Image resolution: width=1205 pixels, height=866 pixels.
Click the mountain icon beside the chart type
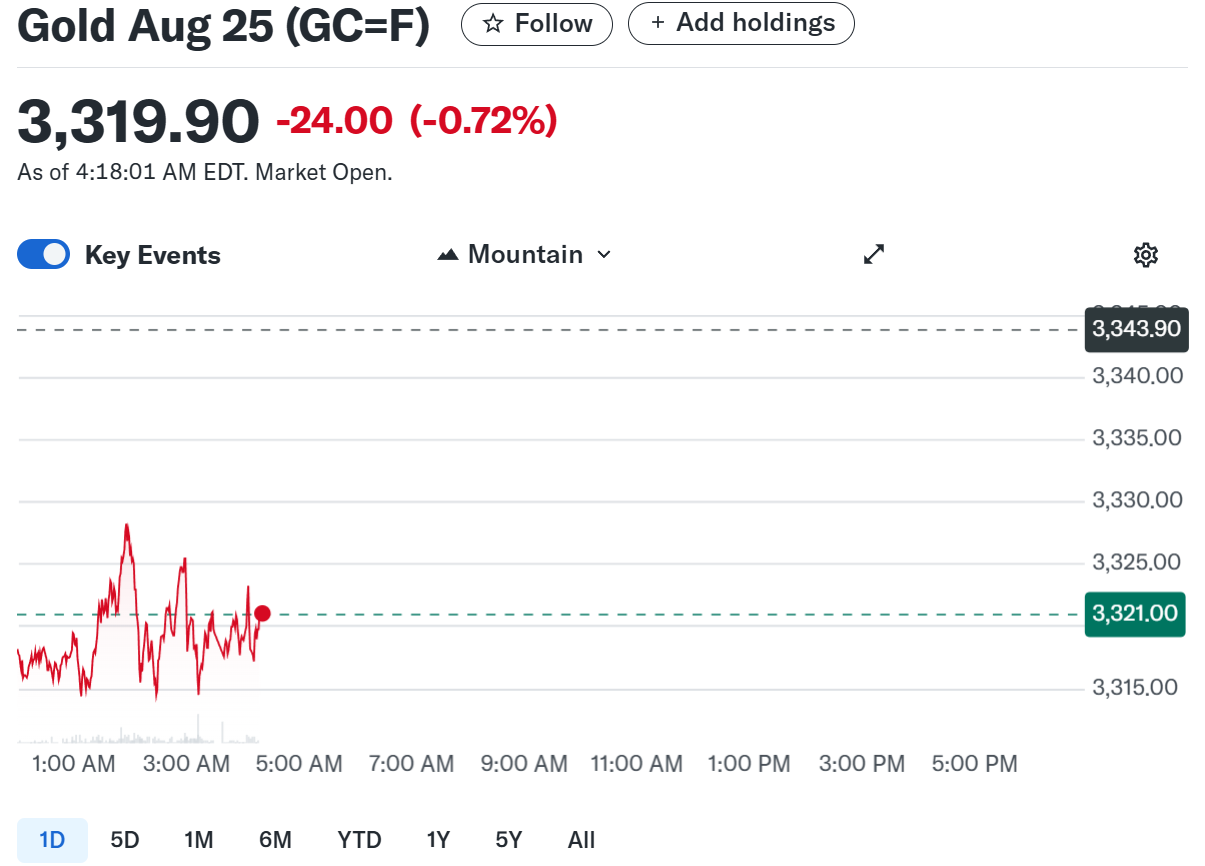click(448, 255)
